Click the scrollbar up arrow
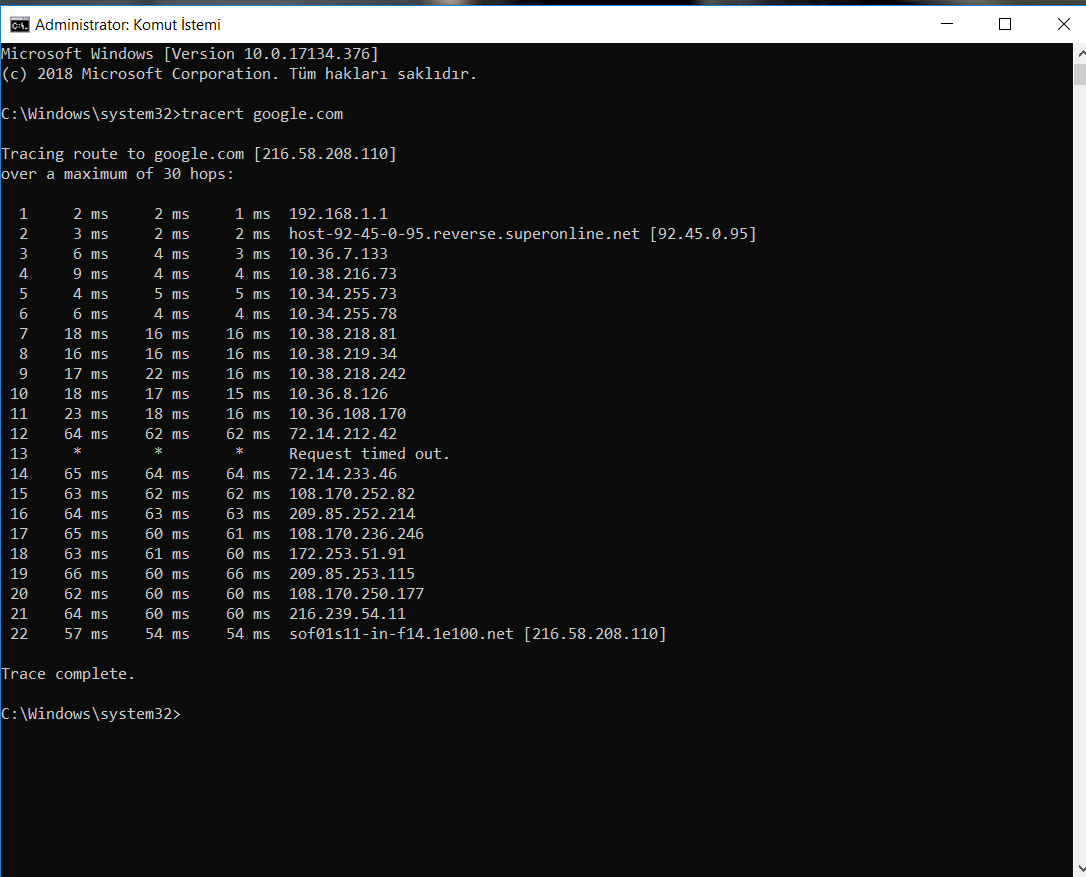This screenshot has width=1086, height=877. (1079, 53)
